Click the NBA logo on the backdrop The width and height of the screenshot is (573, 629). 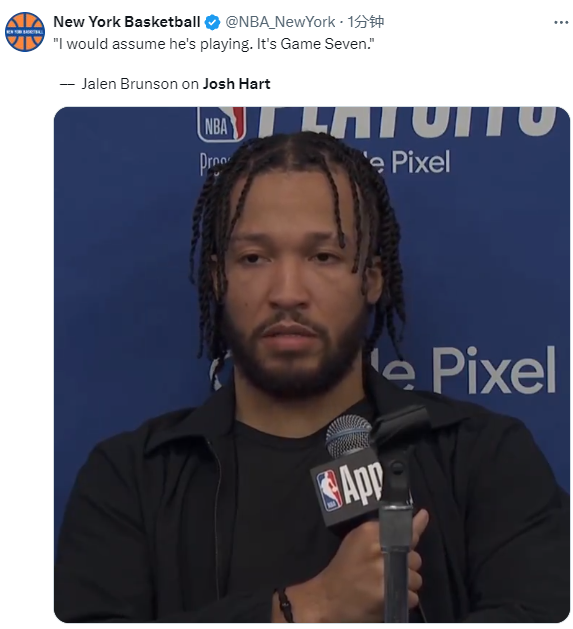coord(221,124)
